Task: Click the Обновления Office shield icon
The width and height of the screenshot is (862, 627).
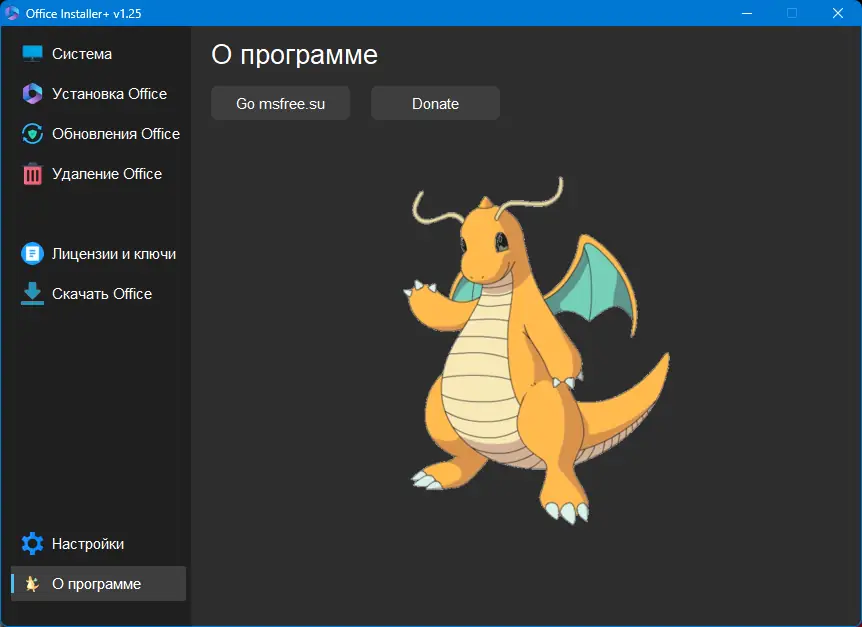Action: [31, 133]
